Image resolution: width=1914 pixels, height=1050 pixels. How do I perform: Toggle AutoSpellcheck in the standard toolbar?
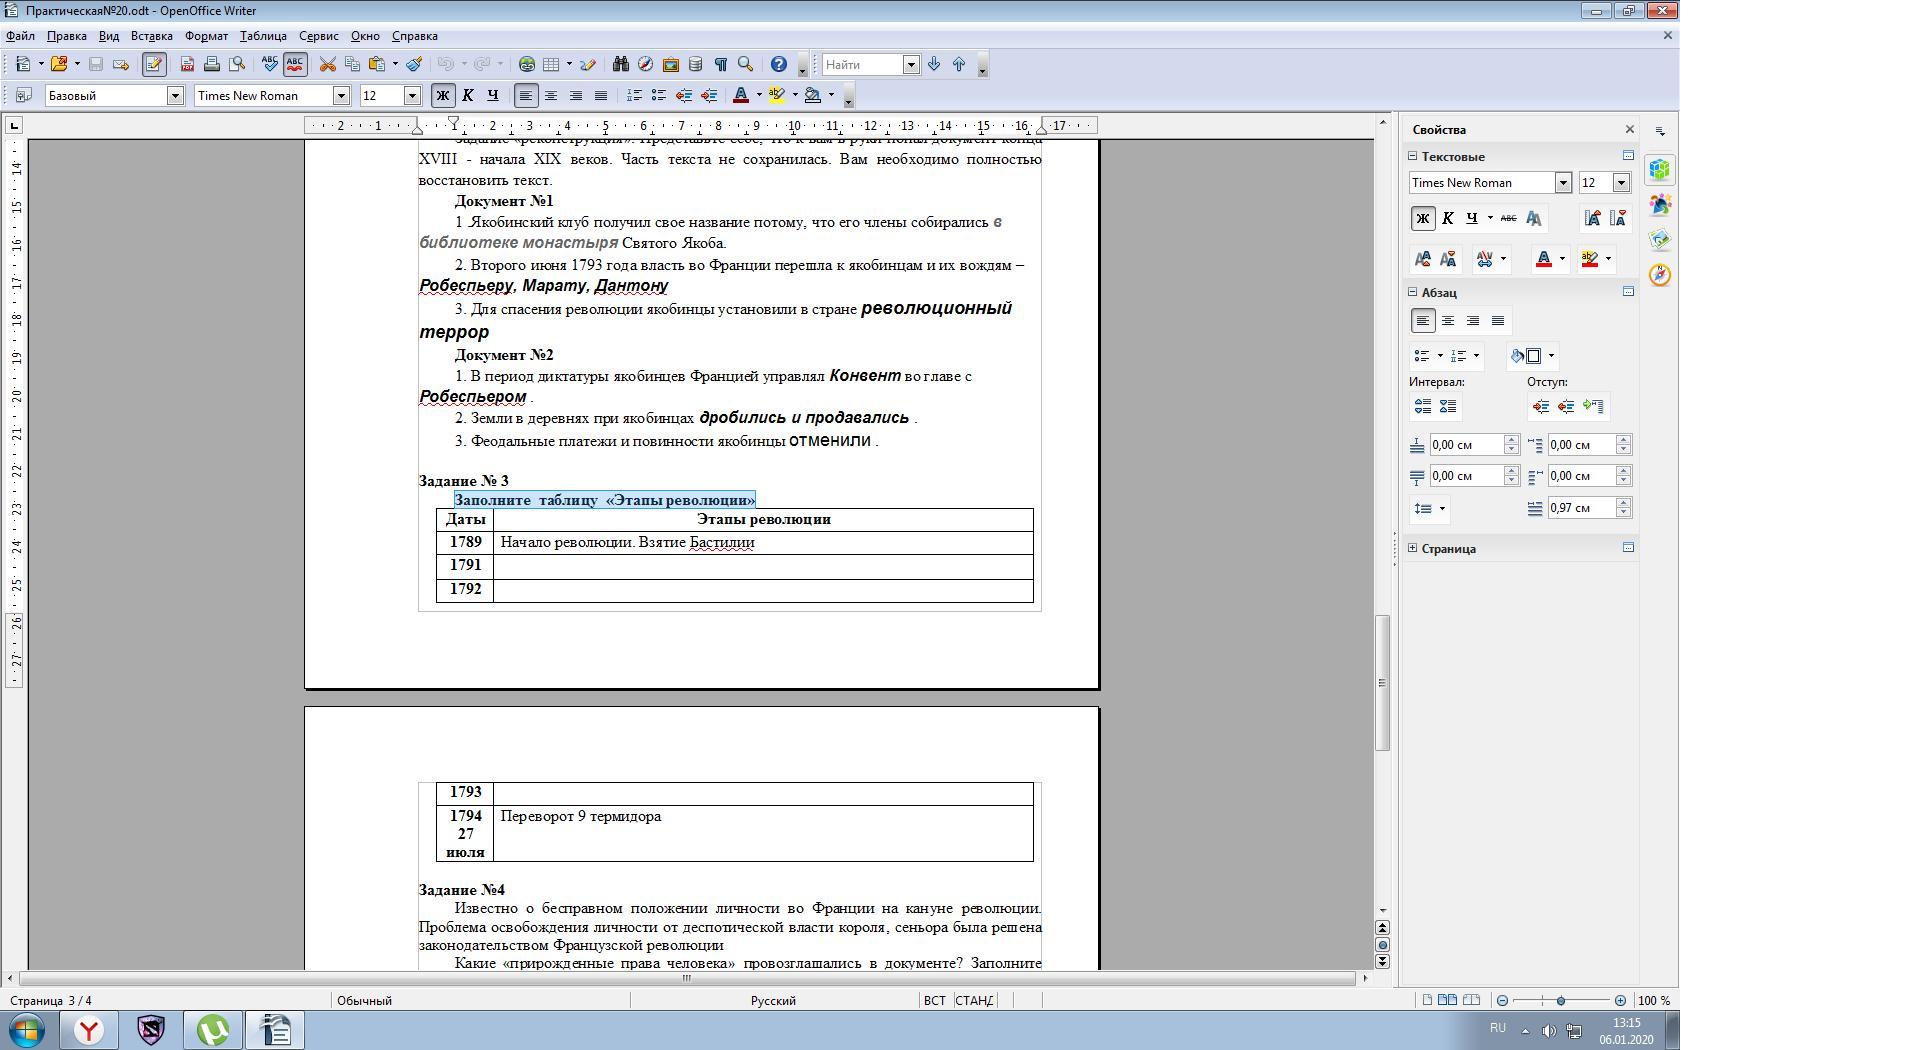[295, 65]
